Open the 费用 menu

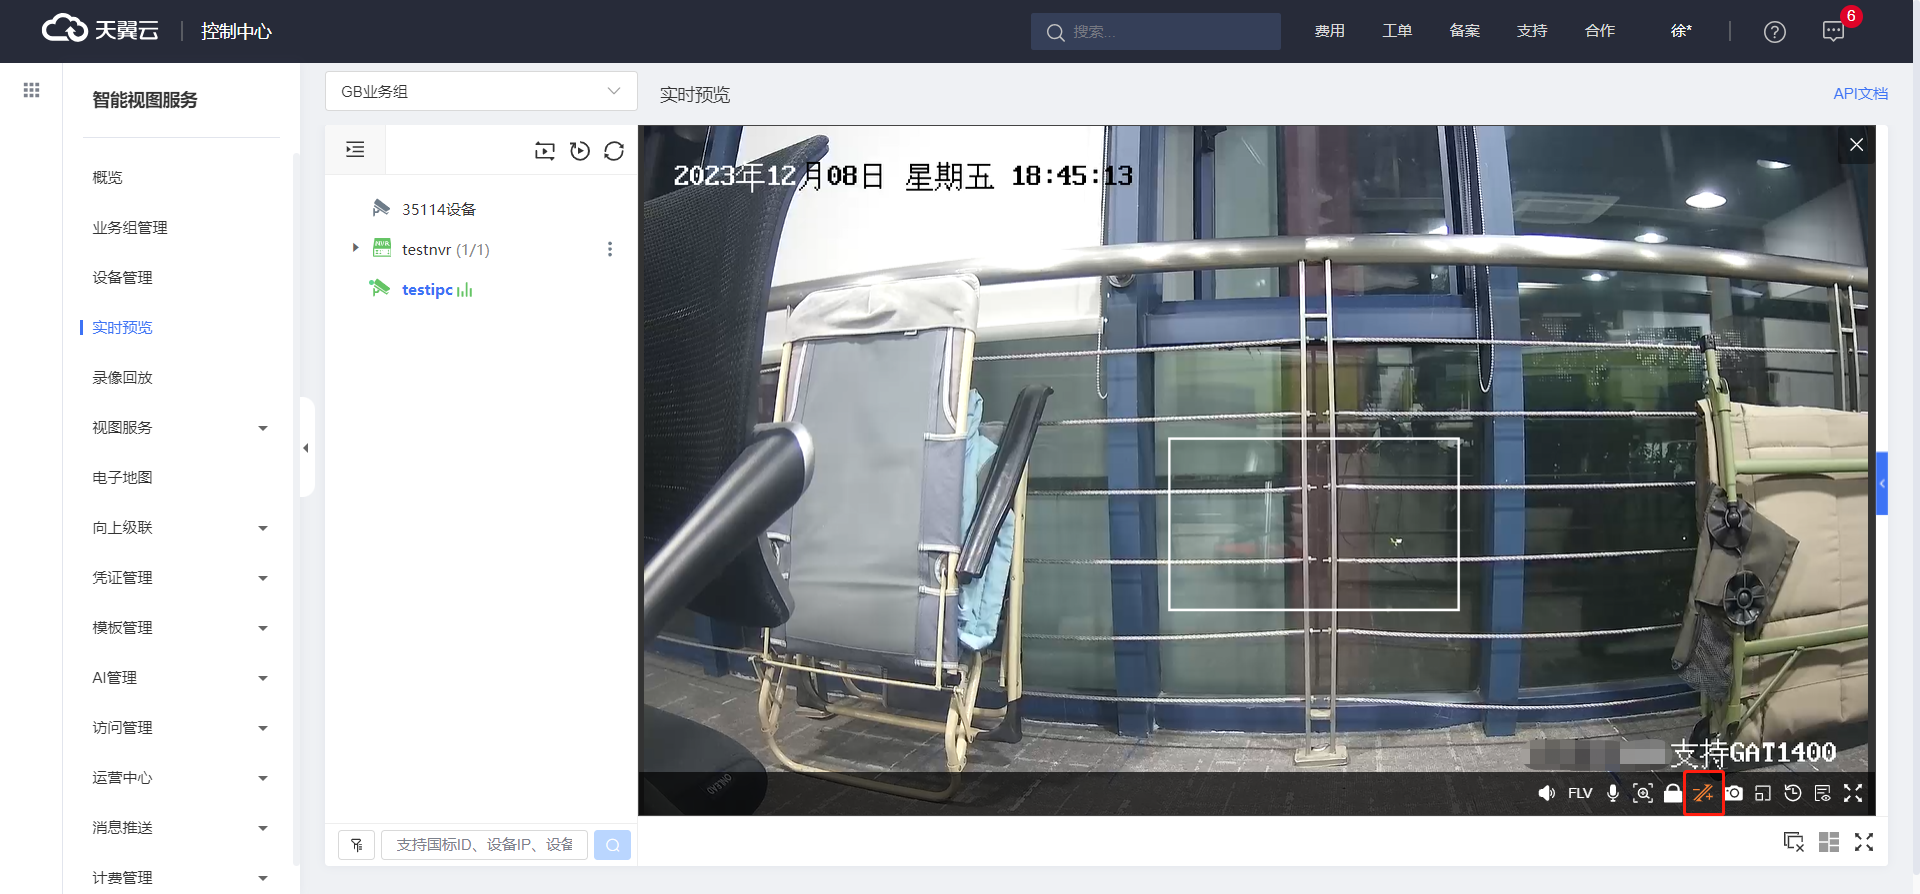pos(1329,31)
